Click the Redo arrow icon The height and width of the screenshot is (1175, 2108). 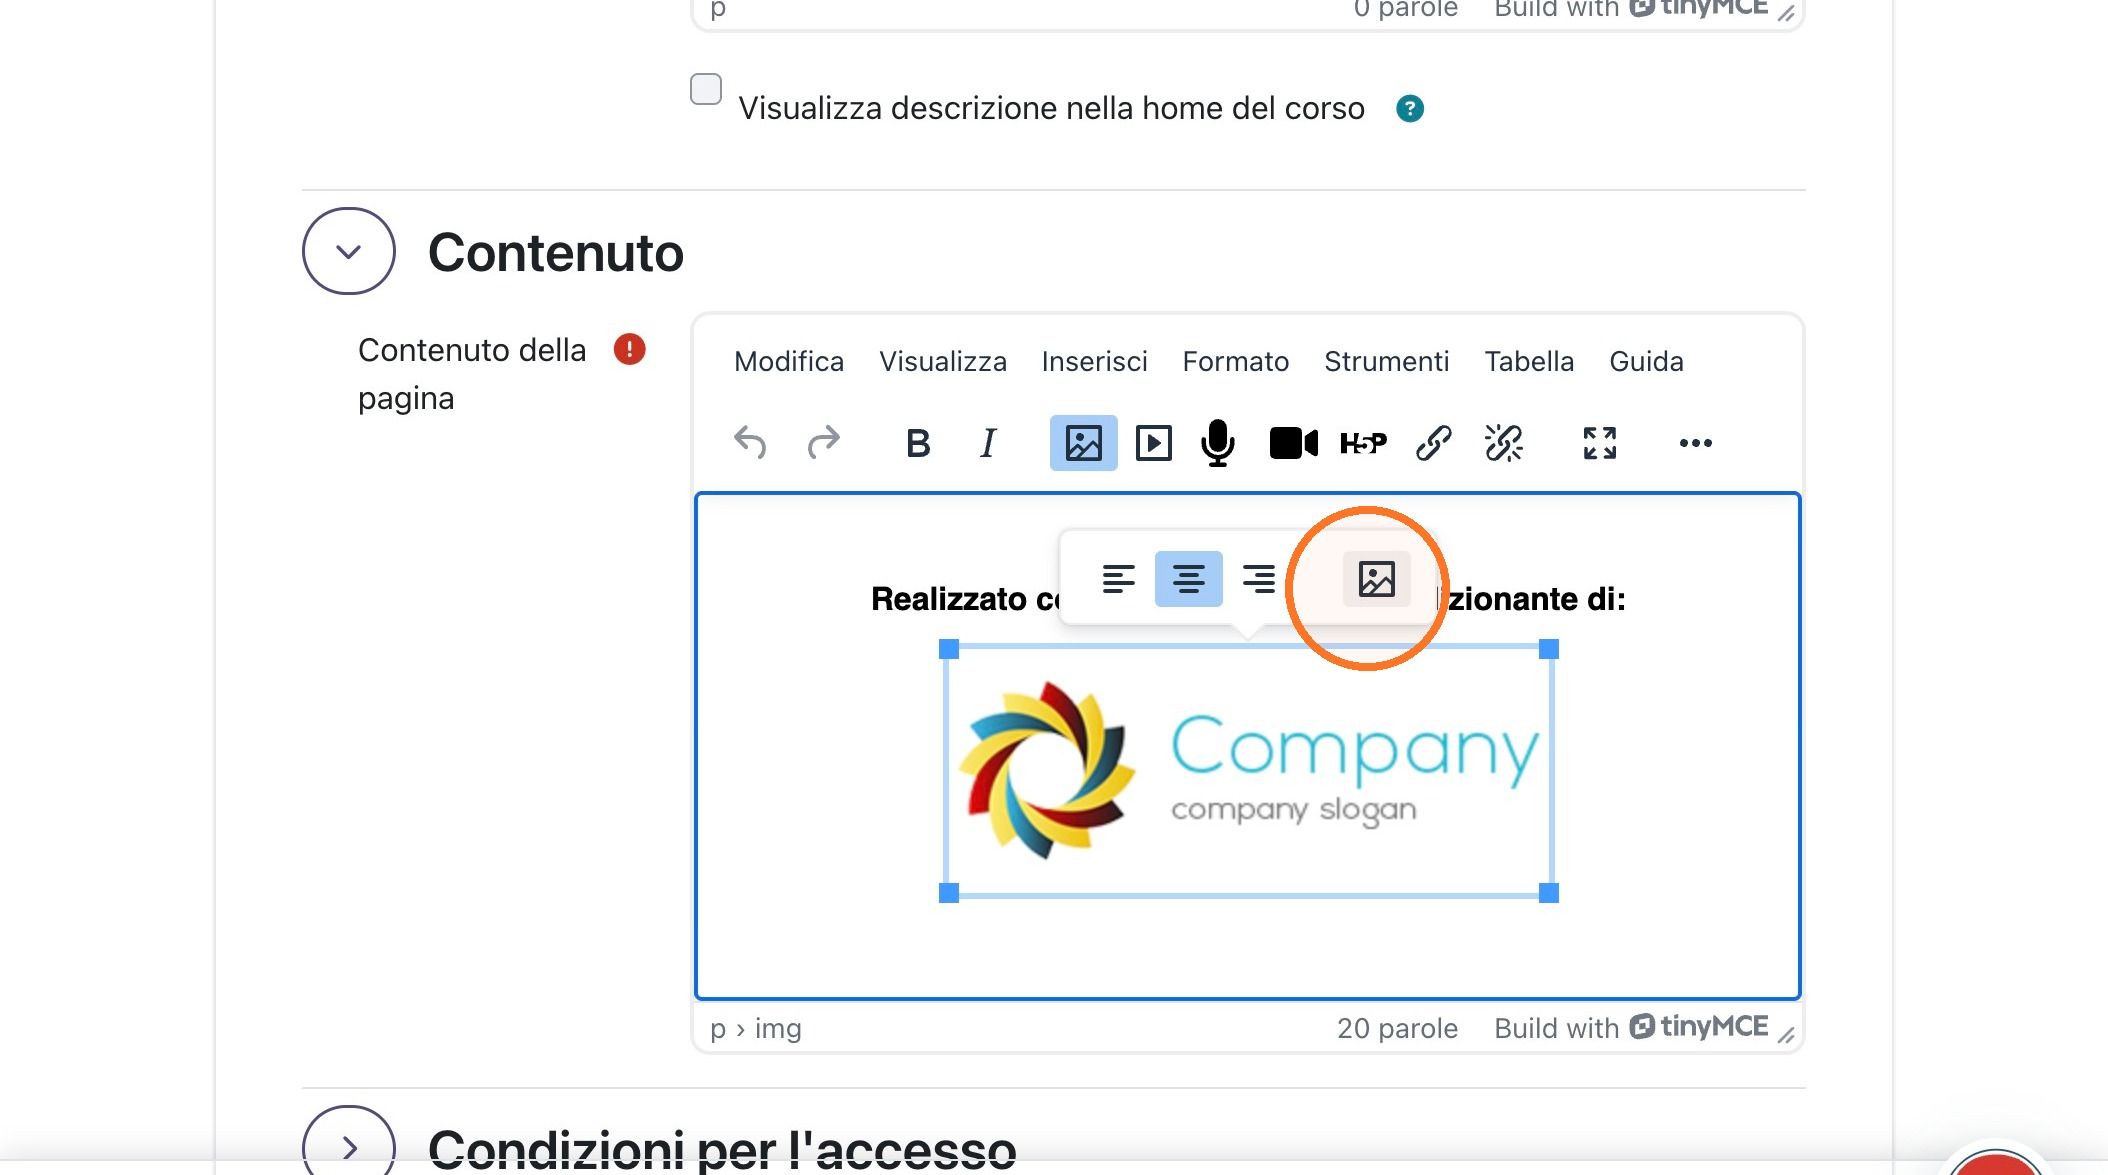tap(823, 442)
